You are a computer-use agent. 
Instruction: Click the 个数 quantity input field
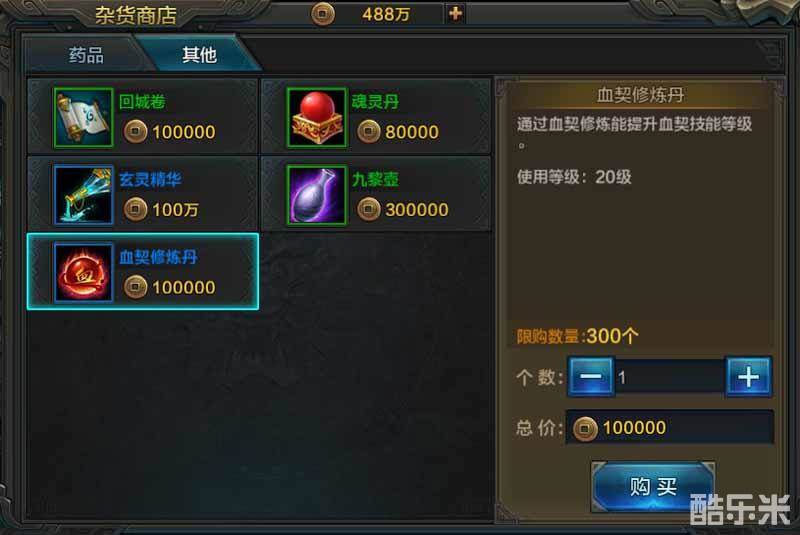point(669,377)
